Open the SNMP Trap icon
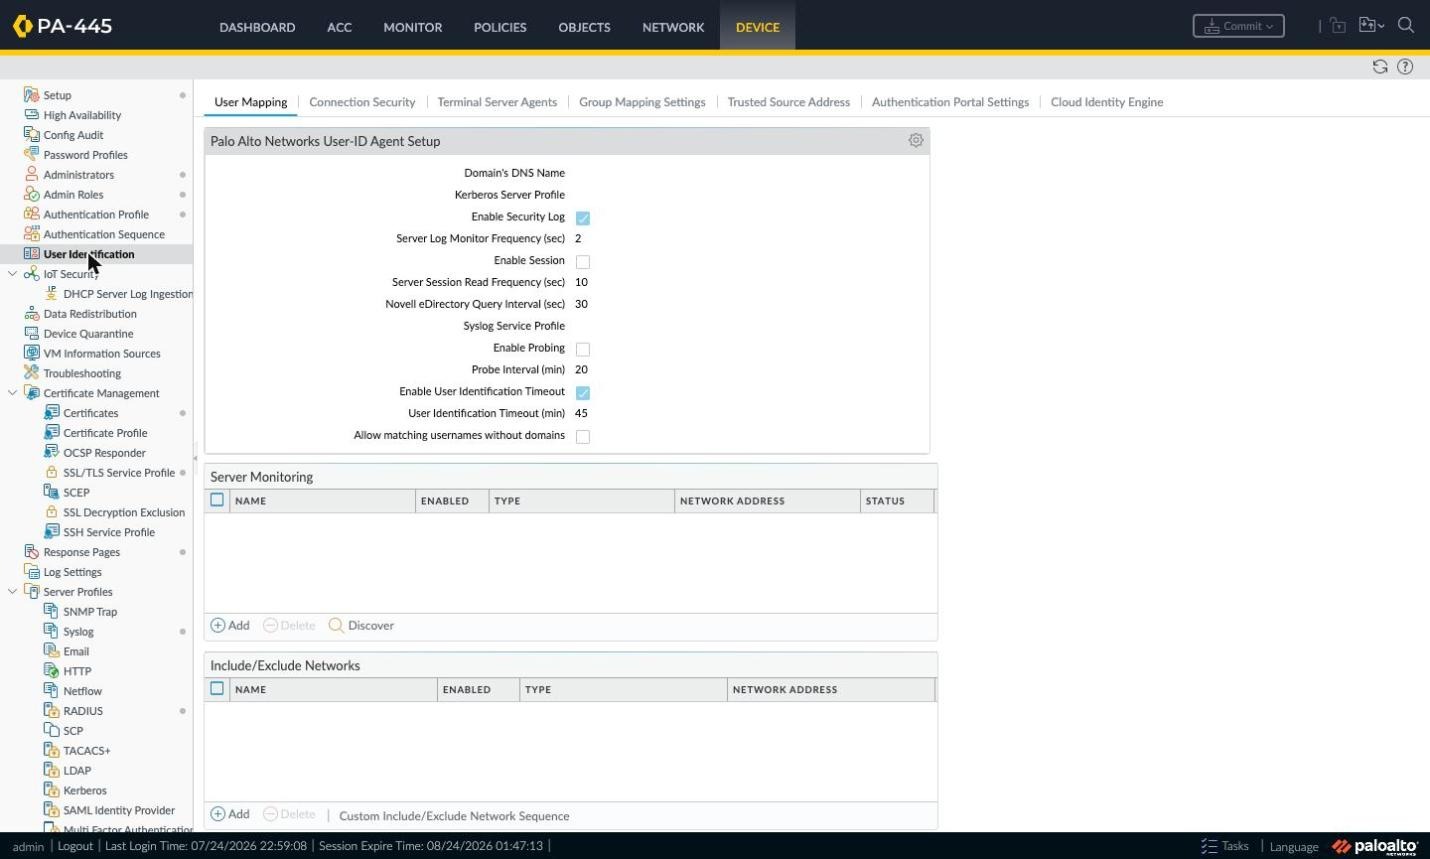The width and height of the screenshot is (1430, 859). tap(51, 611)
